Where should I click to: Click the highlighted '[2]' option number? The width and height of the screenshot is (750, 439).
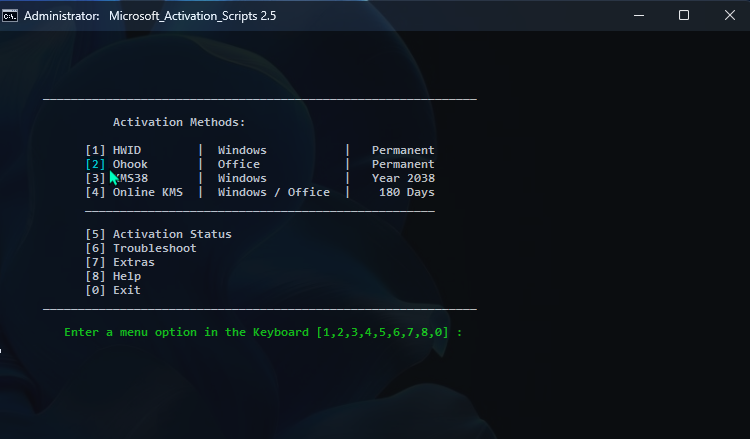[x=95, y=164]
